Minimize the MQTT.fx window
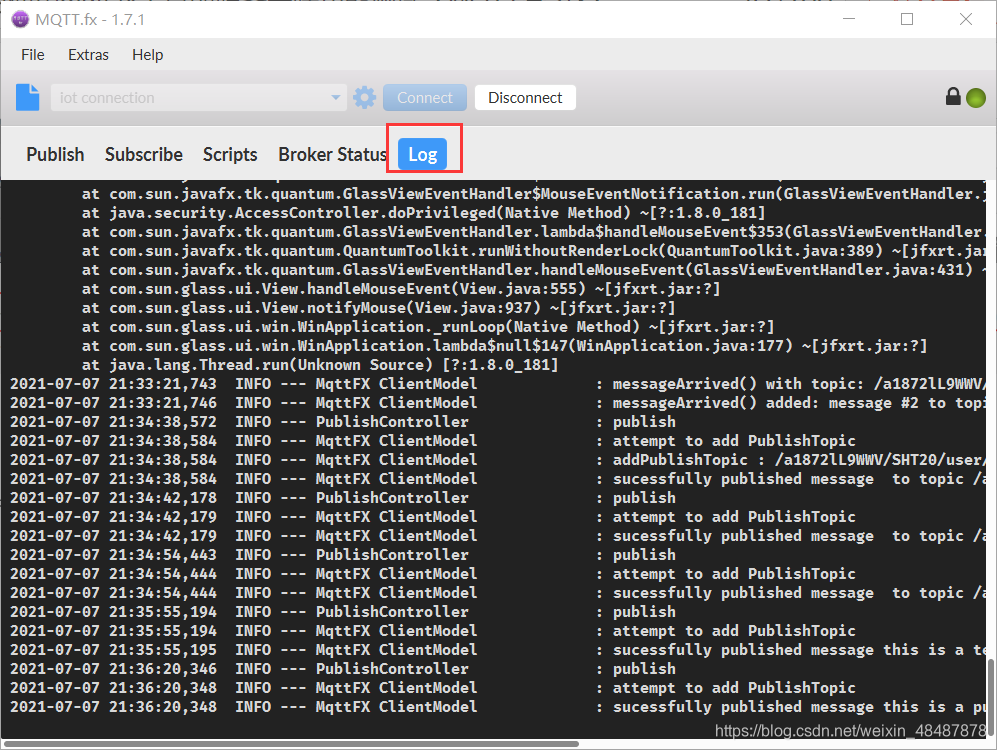997x750 pixels. tap(849, 19)
